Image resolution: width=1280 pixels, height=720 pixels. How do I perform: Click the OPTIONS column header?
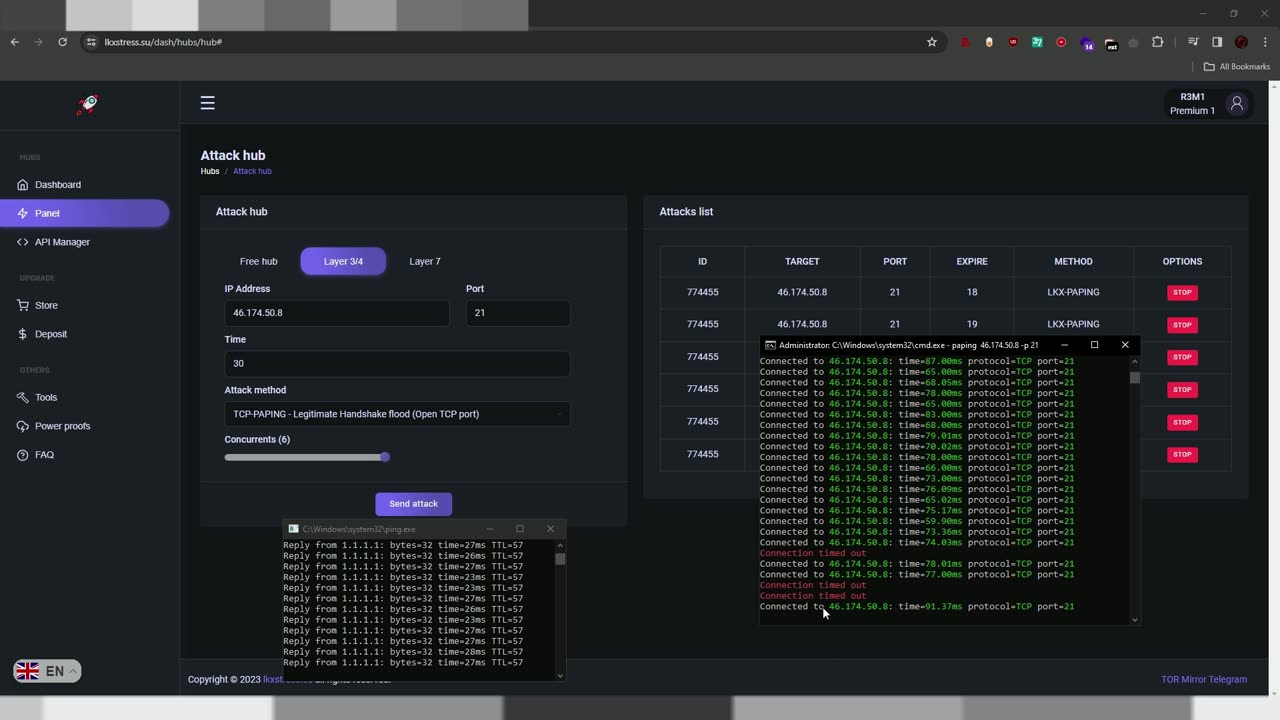1182,261
